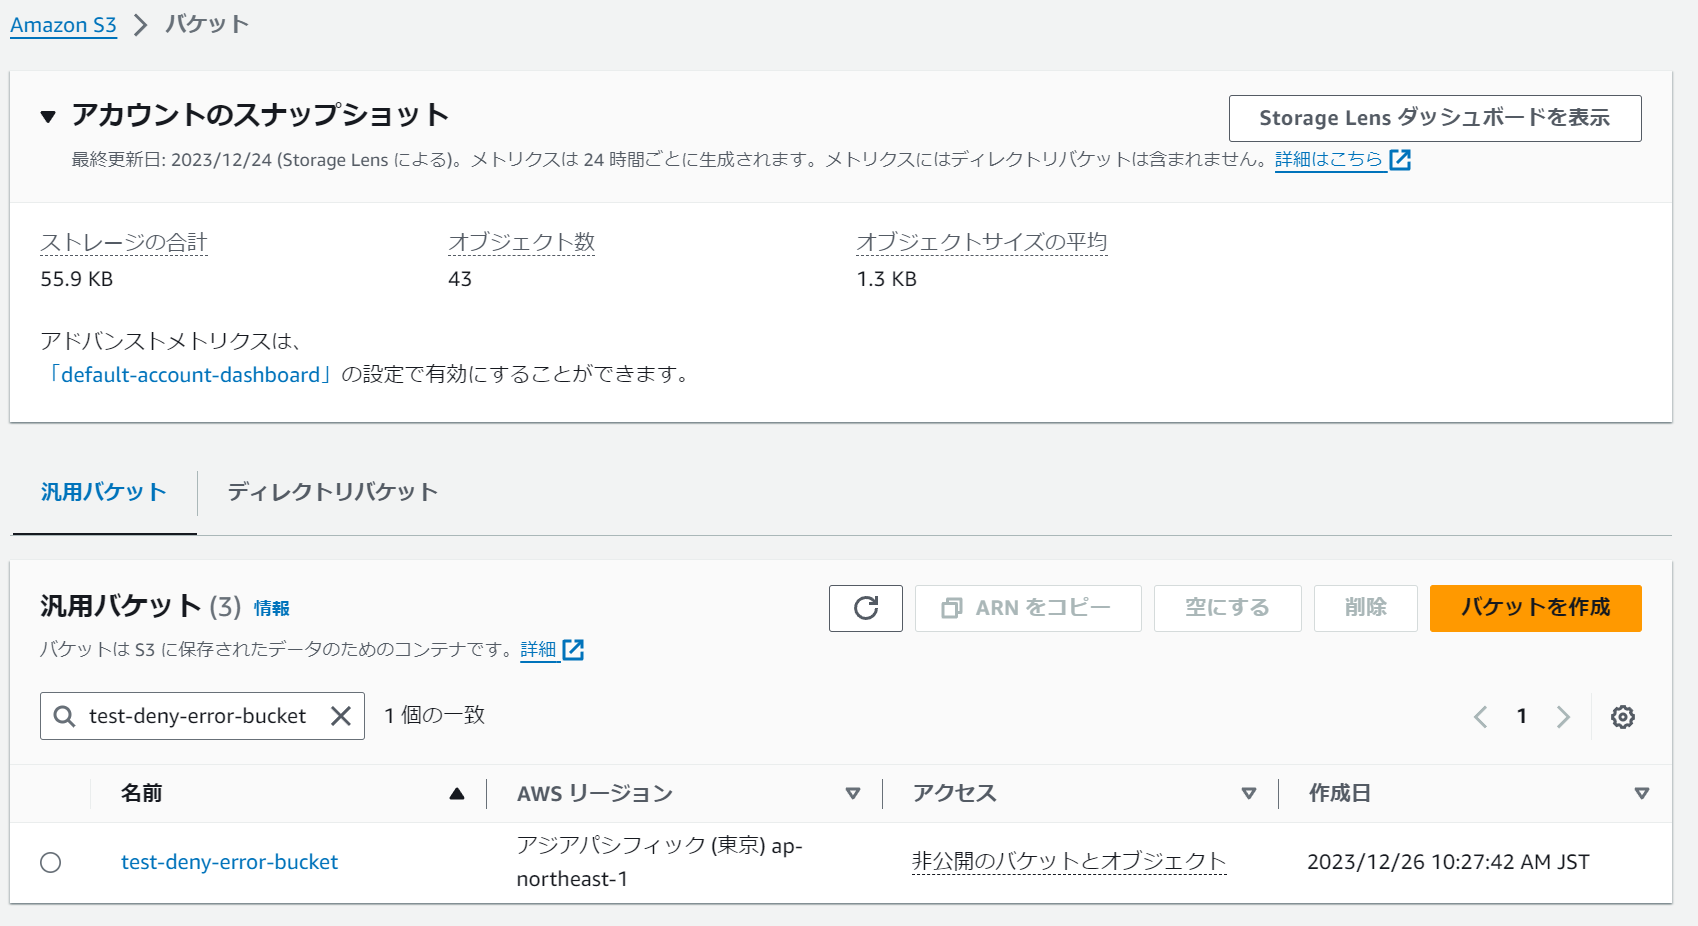This screenshot has height=926, width=1698.
Task: Click 非公開のバケットとオブジェクト access text
Action: 1069,862
